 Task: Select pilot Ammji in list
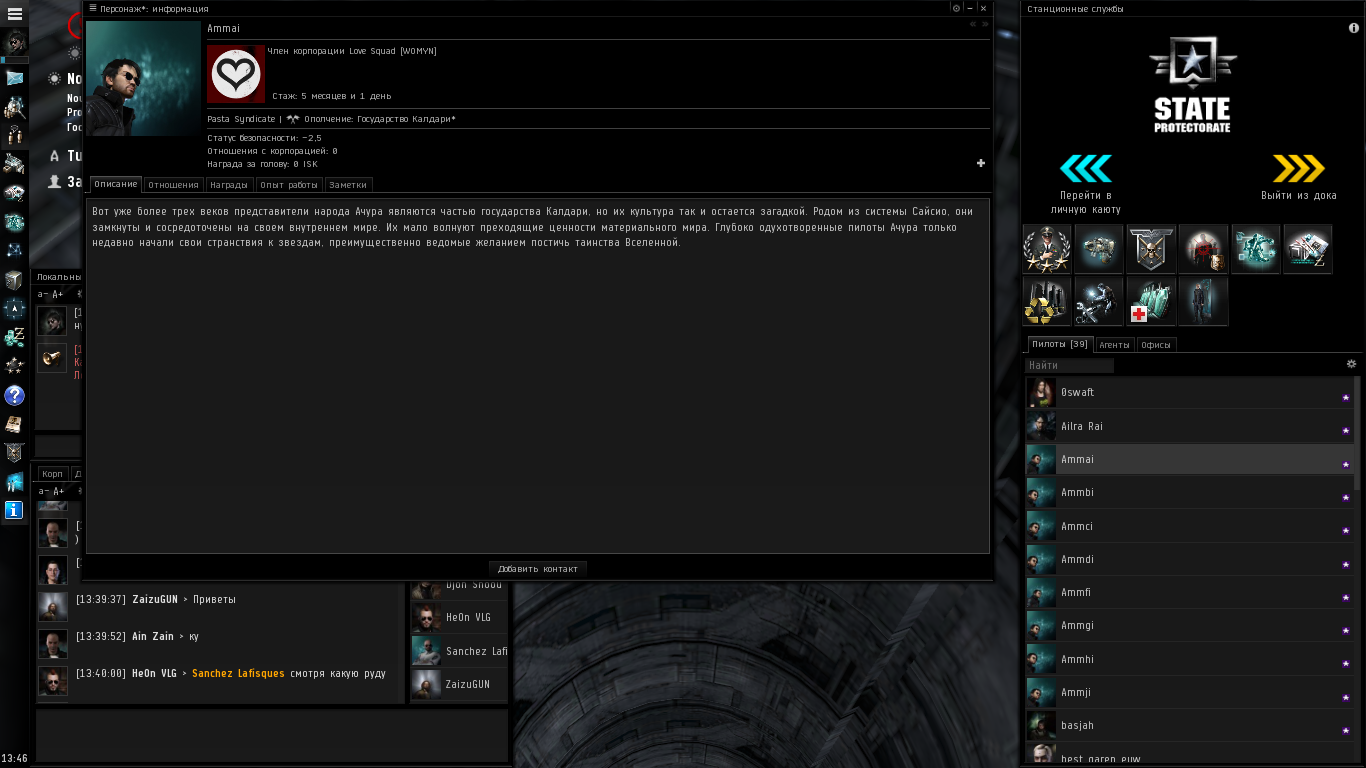[1189, 692]
